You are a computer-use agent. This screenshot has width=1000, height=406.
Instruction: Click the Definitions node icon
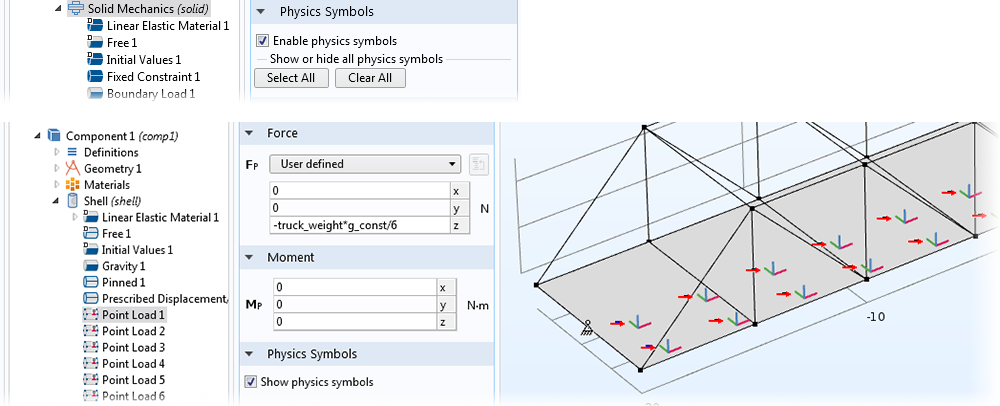pyautogui.click(x=71, y=152)
